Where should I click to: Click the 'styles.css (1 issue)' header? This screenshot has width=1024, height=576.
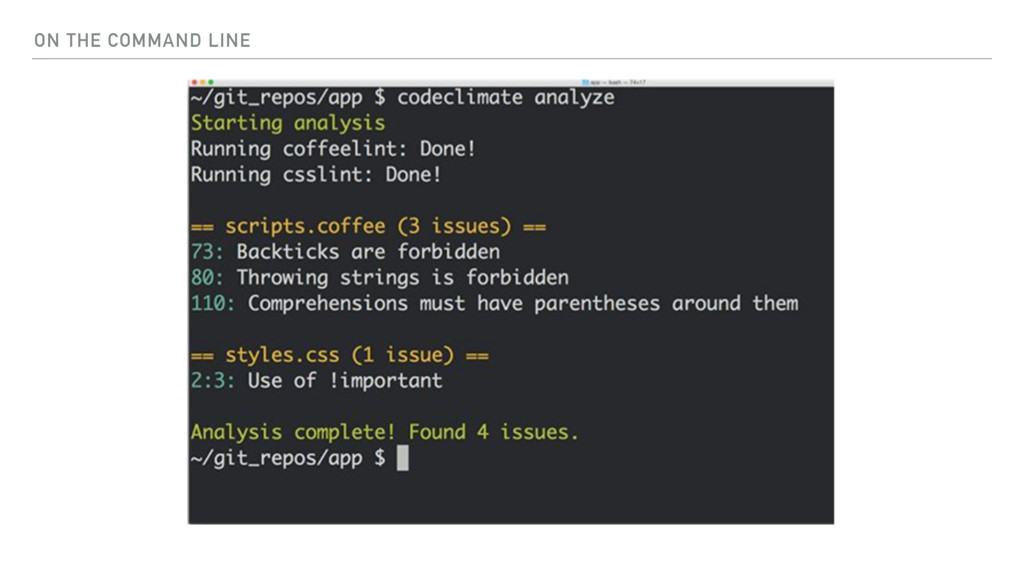click(340, 355)
